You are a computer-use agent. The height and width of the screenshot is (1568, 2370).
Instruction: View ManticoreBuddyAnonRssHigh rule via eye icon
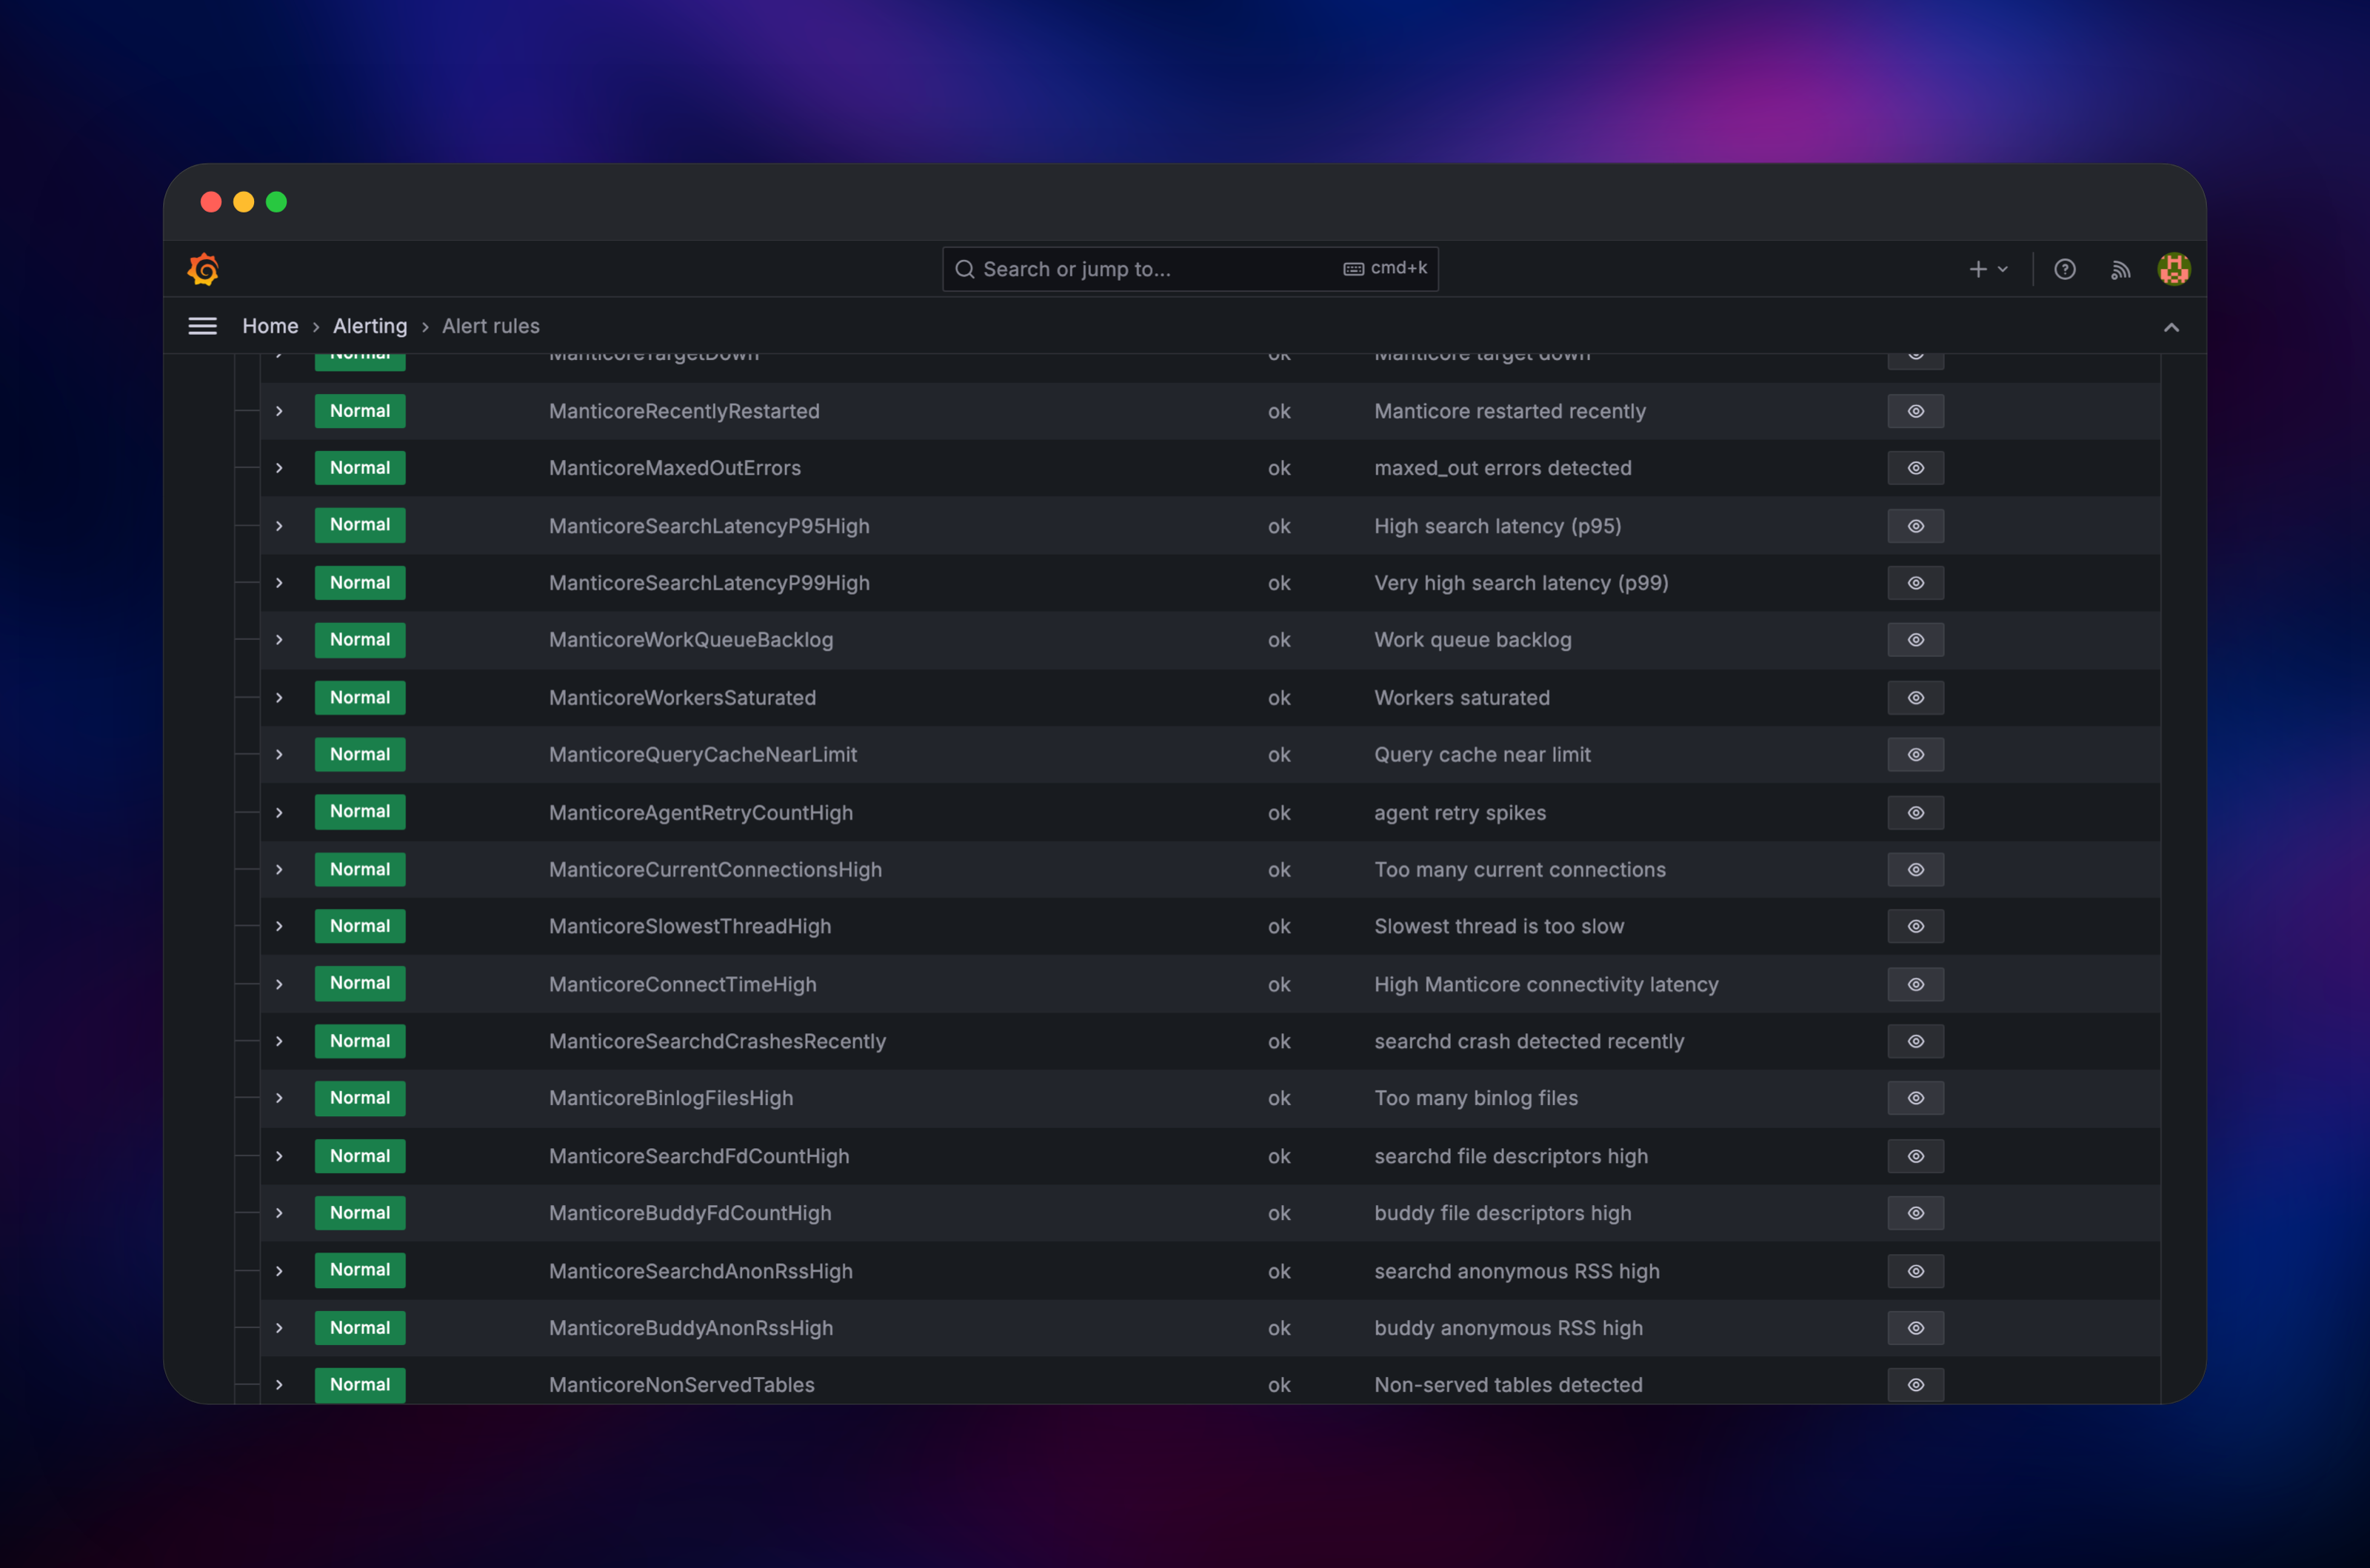coord(1915,1328)
